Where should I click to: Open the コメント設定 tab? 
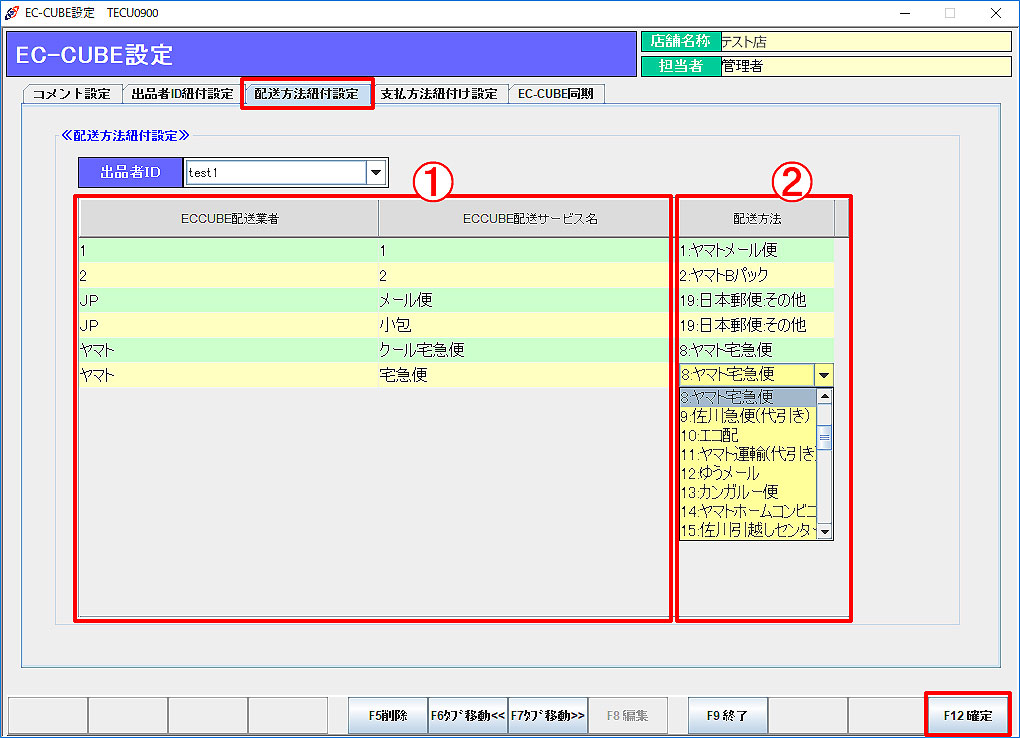click(x=71, y=94)
